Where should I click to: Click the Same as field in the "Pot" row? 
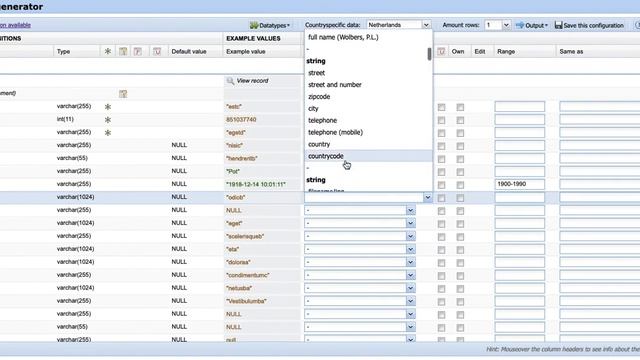[x=600, y=171]
